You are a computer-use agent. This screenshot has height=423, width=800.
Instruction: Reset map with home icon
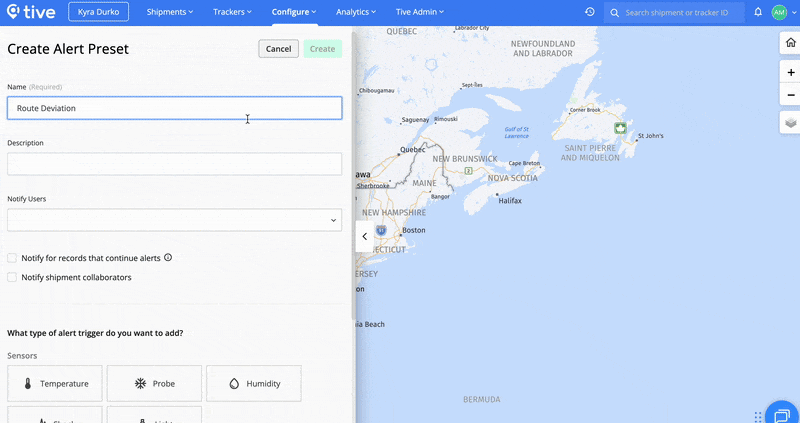pos(790,42)
